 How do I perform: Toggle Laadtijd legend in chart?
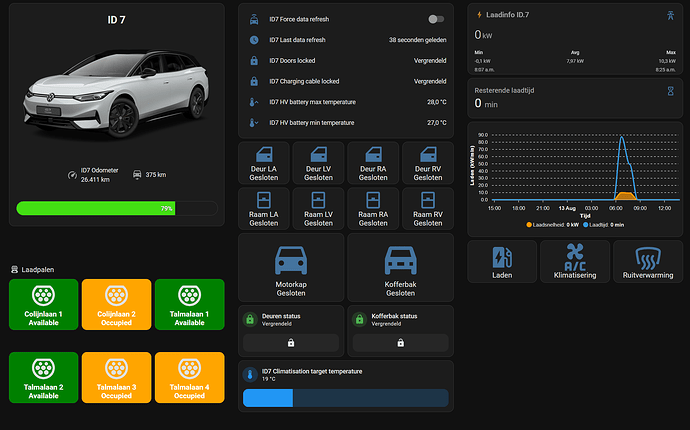pyautogui.click(x=604, y=225)
